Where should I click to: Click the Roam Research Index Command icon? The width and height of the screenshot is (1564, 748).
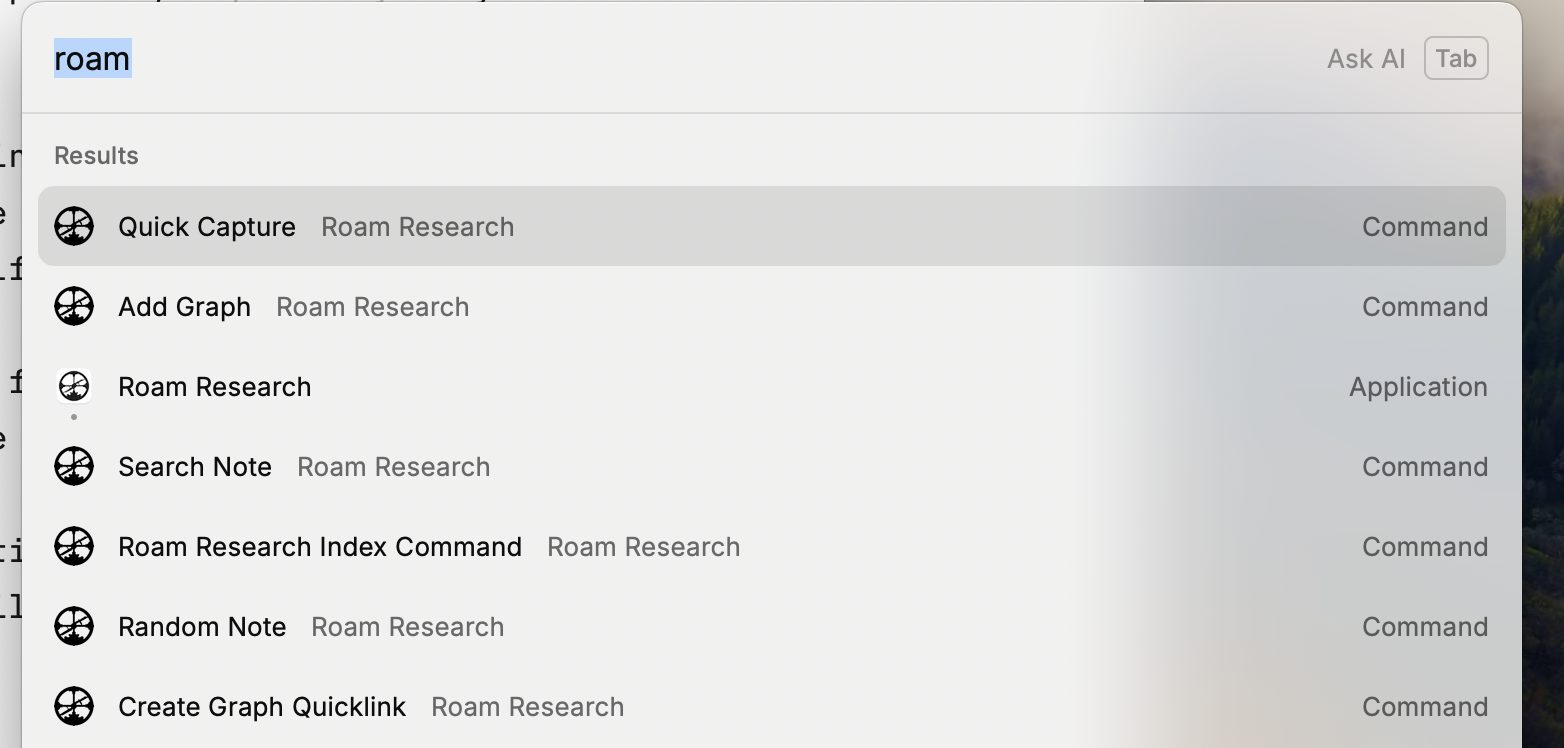[74, 546]
